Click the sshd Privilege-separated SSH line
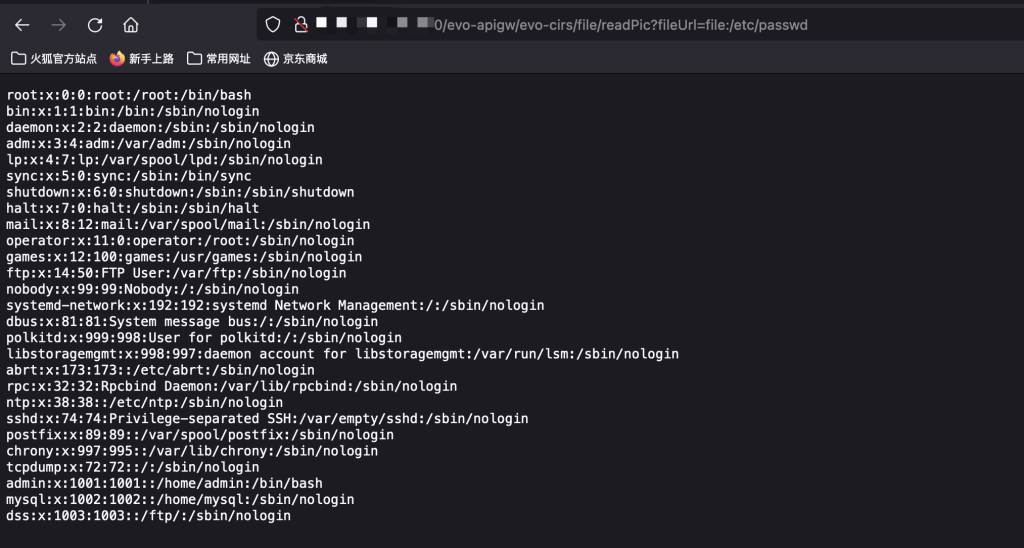 point(267,419)
